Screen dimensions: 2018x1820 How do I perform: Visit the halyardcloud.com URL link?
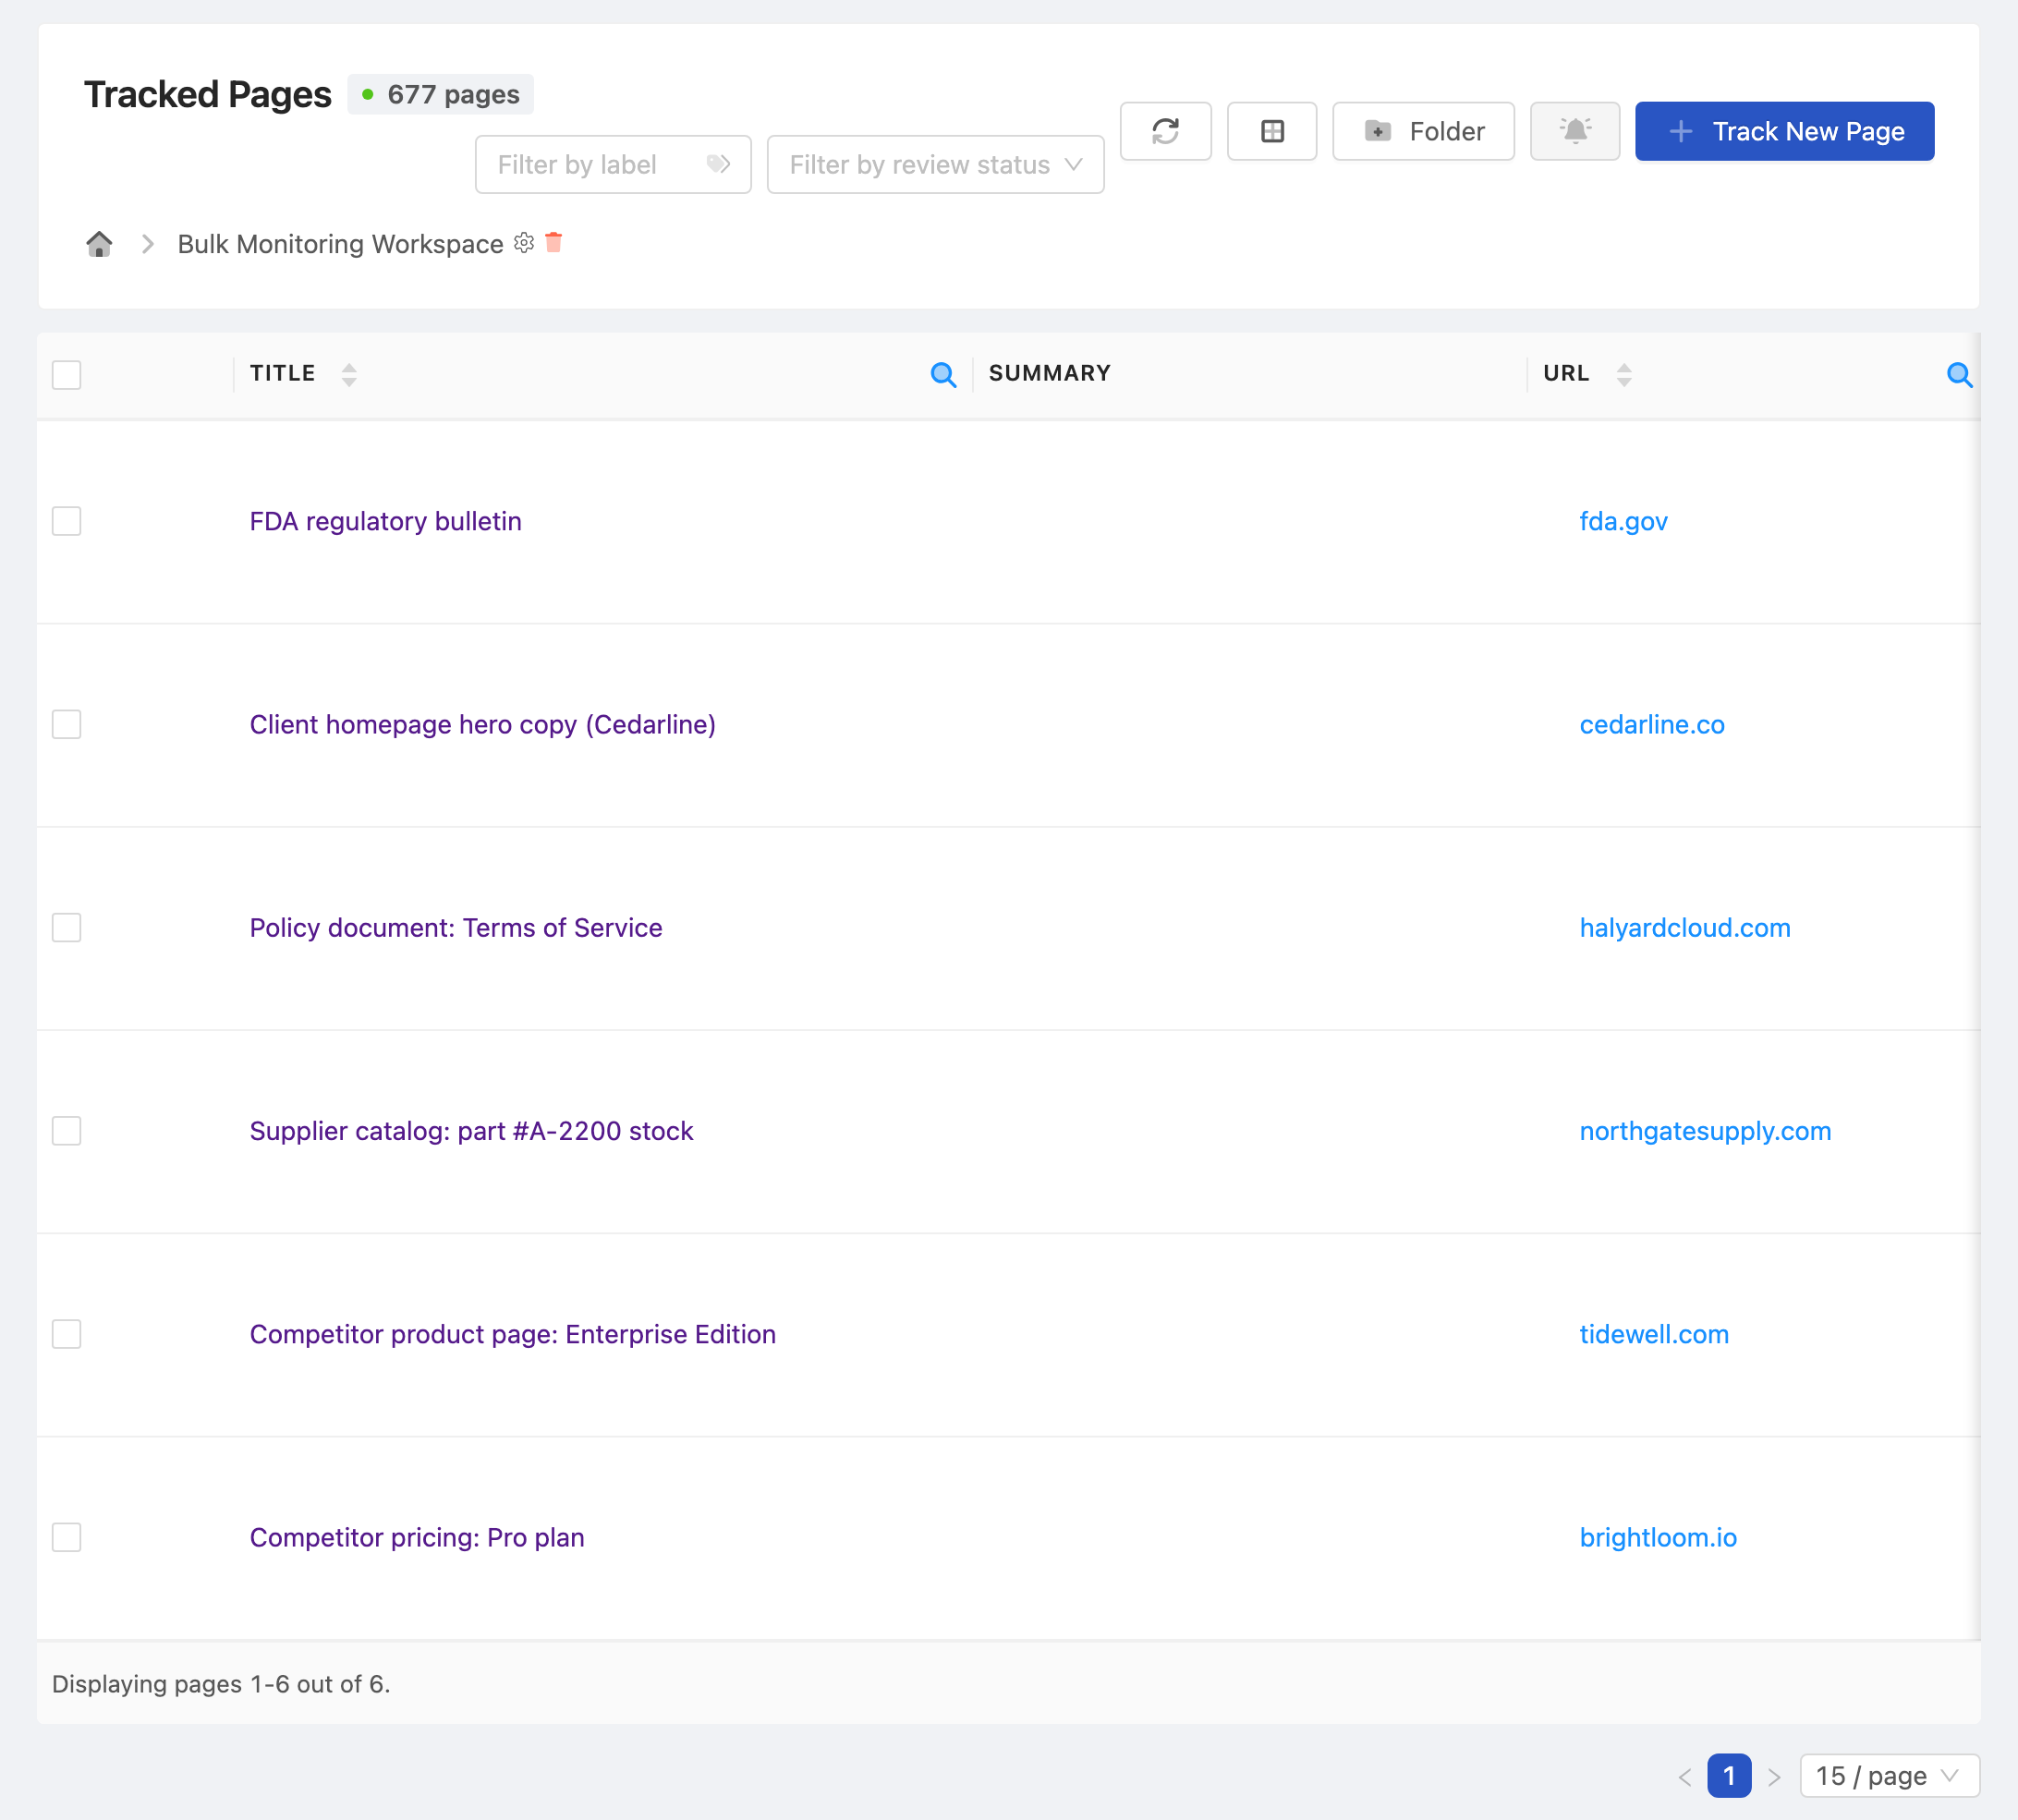click(x=1685, y=928)
